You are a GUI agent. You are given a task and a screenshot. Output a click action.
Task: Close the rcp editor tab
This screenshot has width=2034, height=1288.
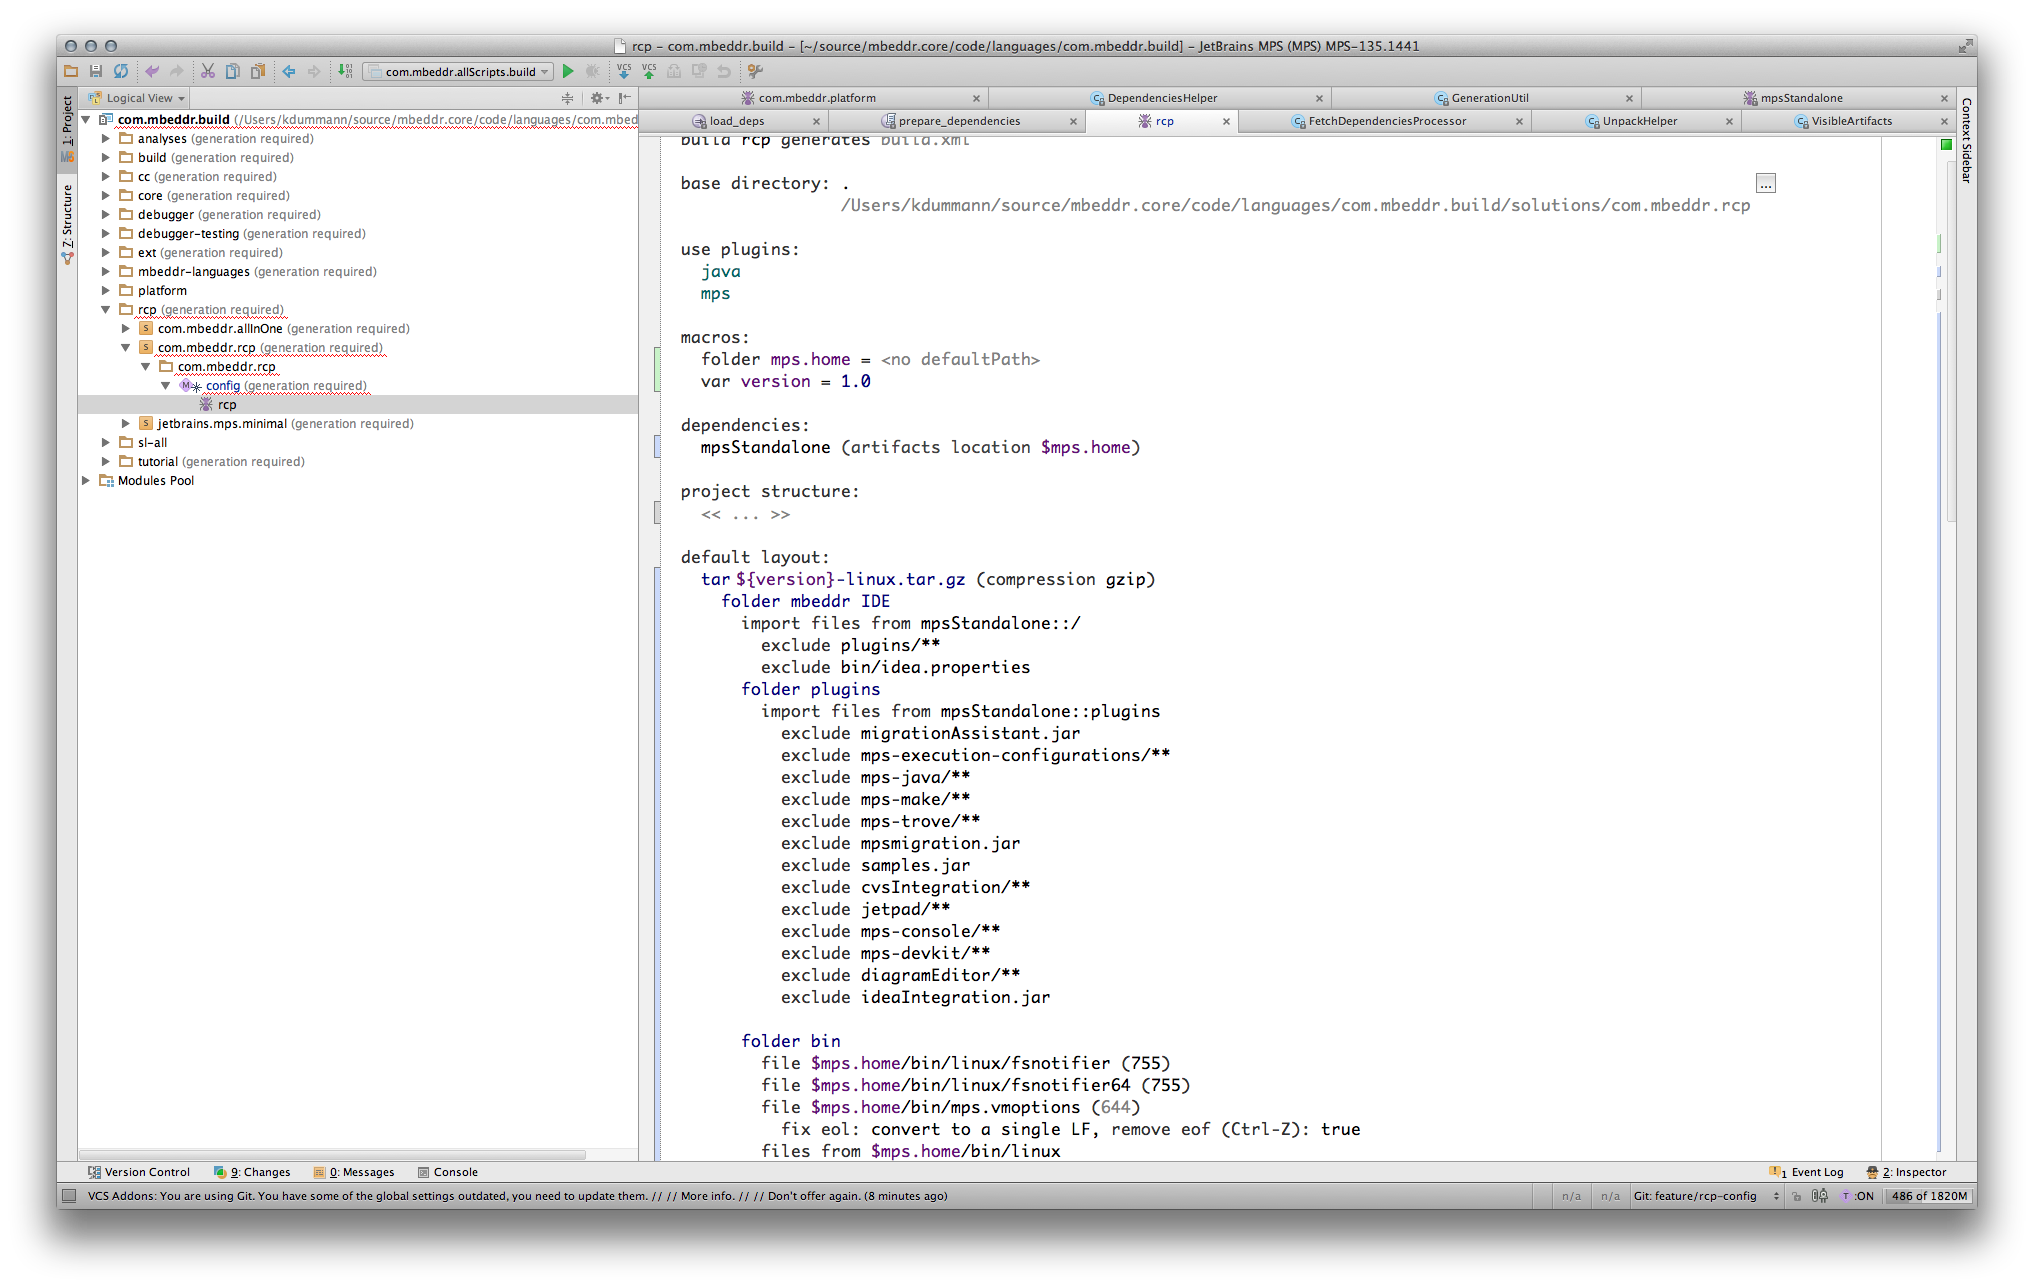tap(1226, 121)
